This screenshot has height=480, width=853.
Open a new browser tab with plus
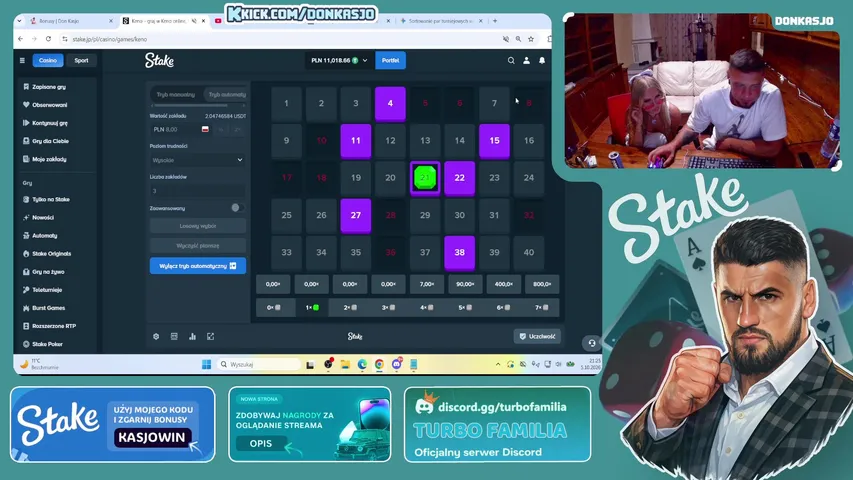coord(495,21)
